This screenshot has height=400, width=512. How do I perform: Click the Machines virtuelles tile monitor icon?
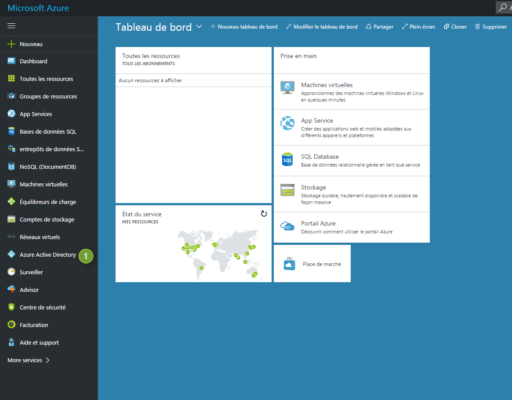[287, 88]
